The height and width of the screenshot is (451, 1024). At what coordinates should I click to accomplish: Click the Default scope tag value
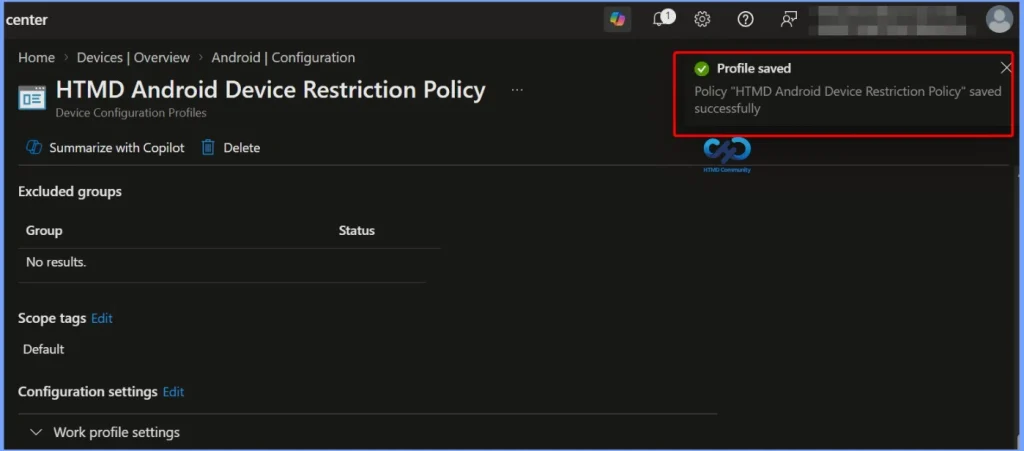pos(44,349)
